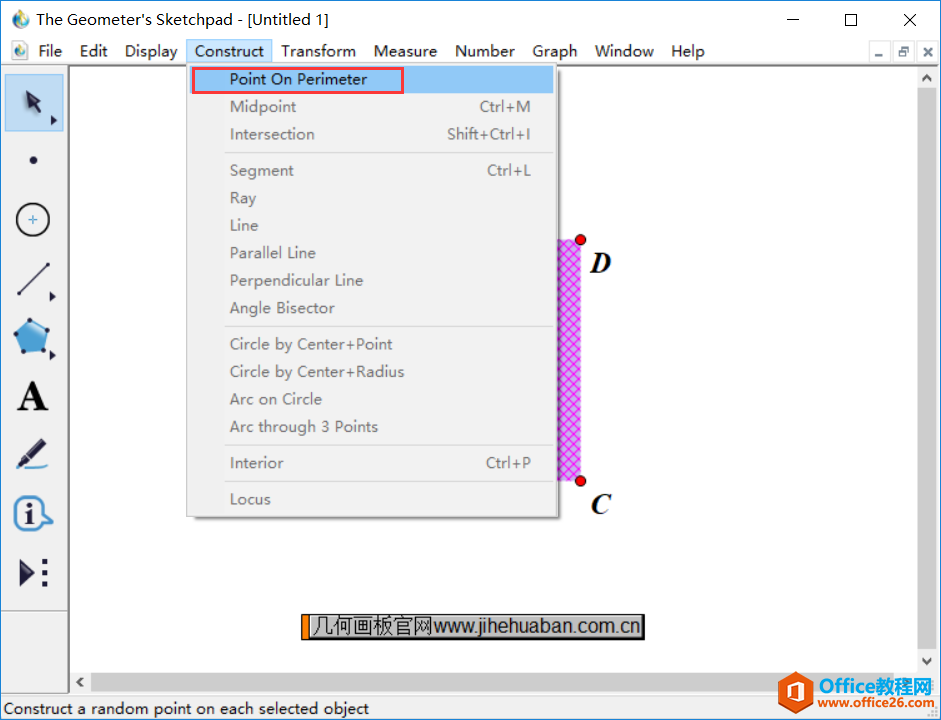Select the Text tool

coord(32,397)
